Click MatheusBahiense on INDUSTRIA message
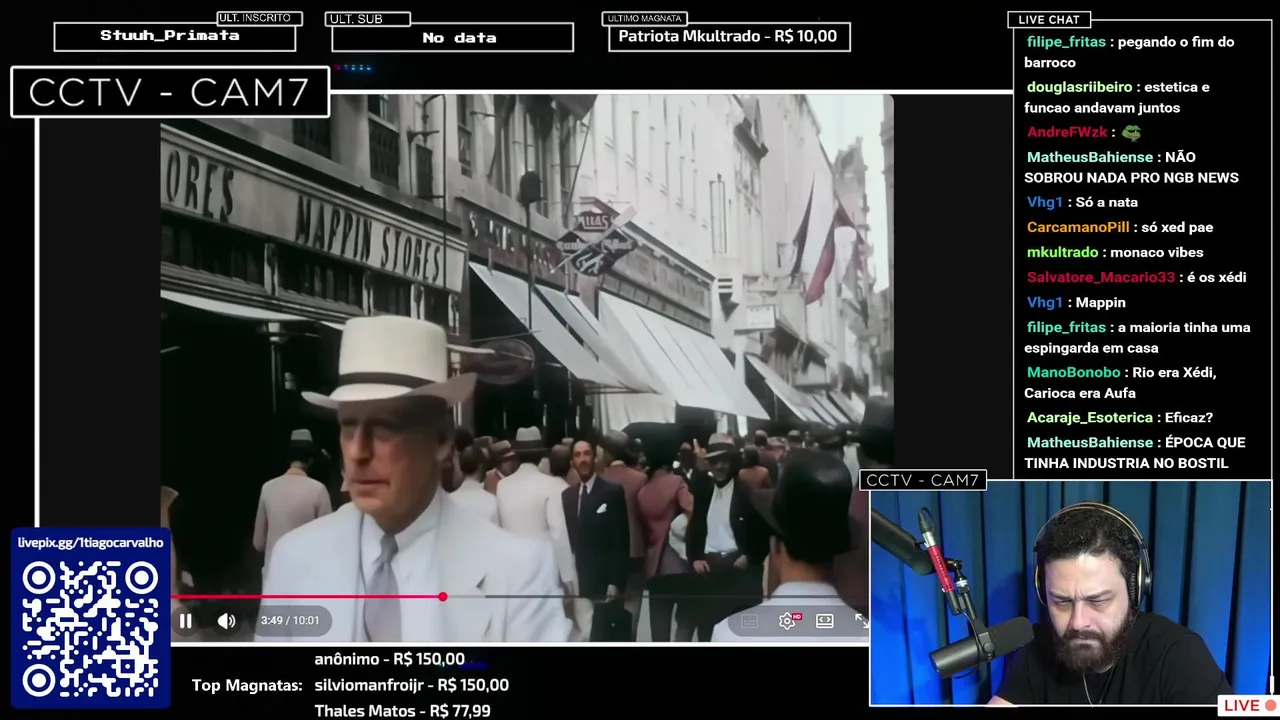 [x=1090, y=442]
